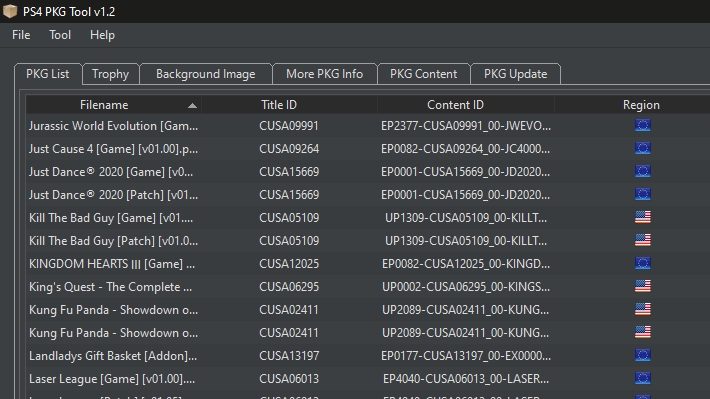The image size is (710, 399).
Task: Click the EU flag for Just Cause 4
Action: 642,149
